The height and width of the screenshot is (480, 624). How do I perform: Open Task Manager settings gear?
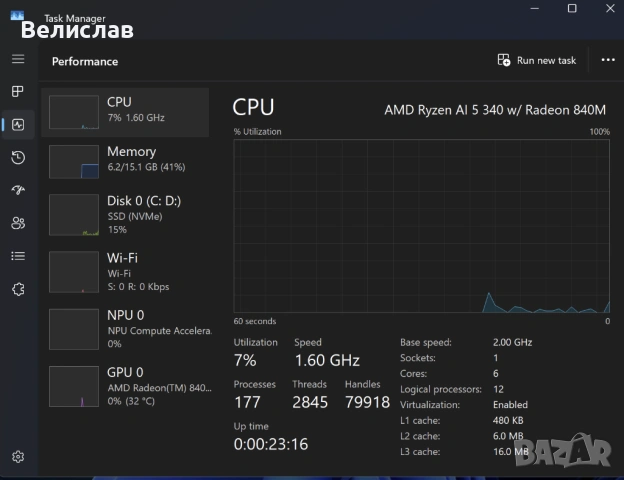pos(18,457)
